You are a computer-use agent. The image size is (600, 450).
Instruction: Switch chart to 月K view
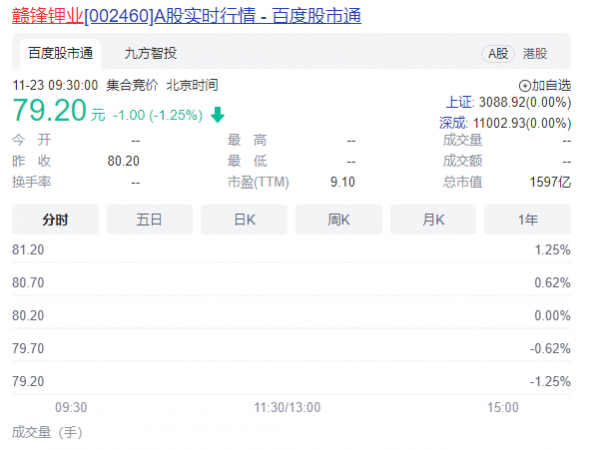coord(433,219)
